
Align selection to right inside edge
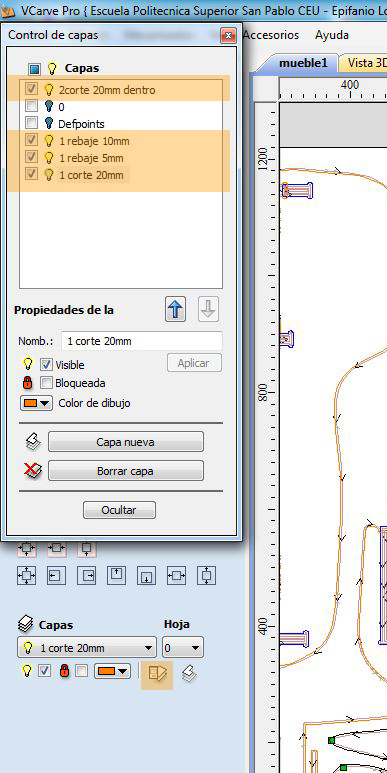click(x=87, y=575)
